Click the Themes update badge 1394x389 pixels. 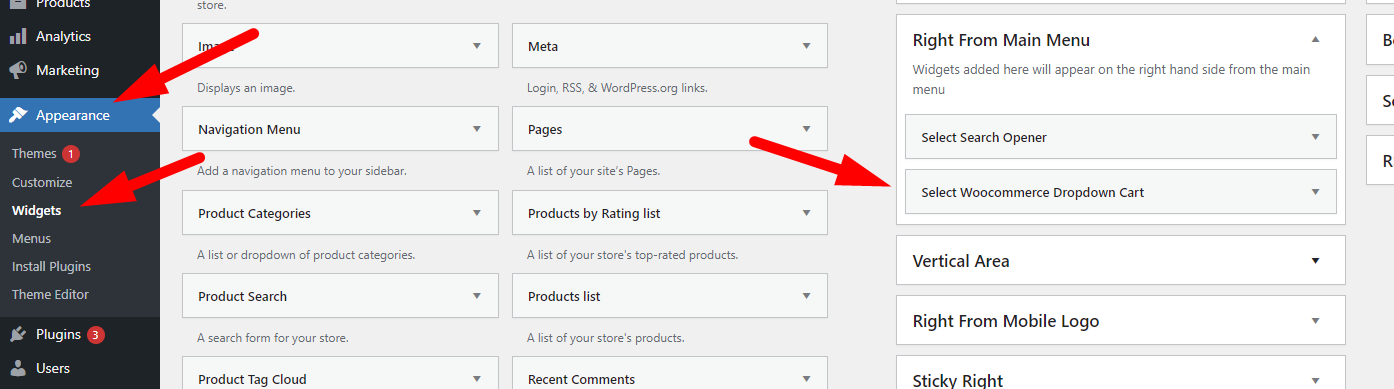(x=71, y=154)
